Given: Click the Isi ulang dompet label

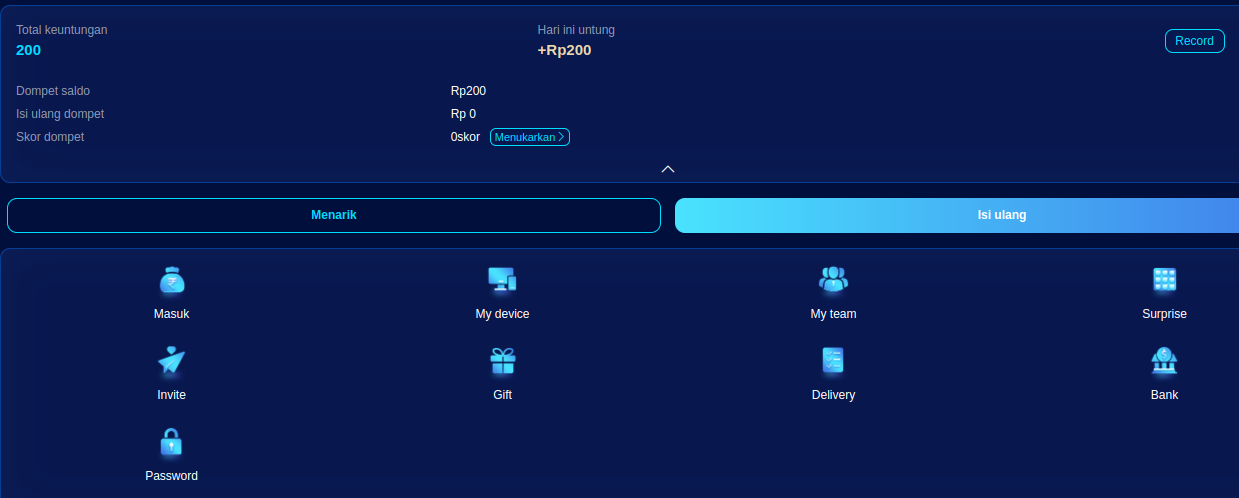Looking at the screenshot, I should [x=60, y=114].
